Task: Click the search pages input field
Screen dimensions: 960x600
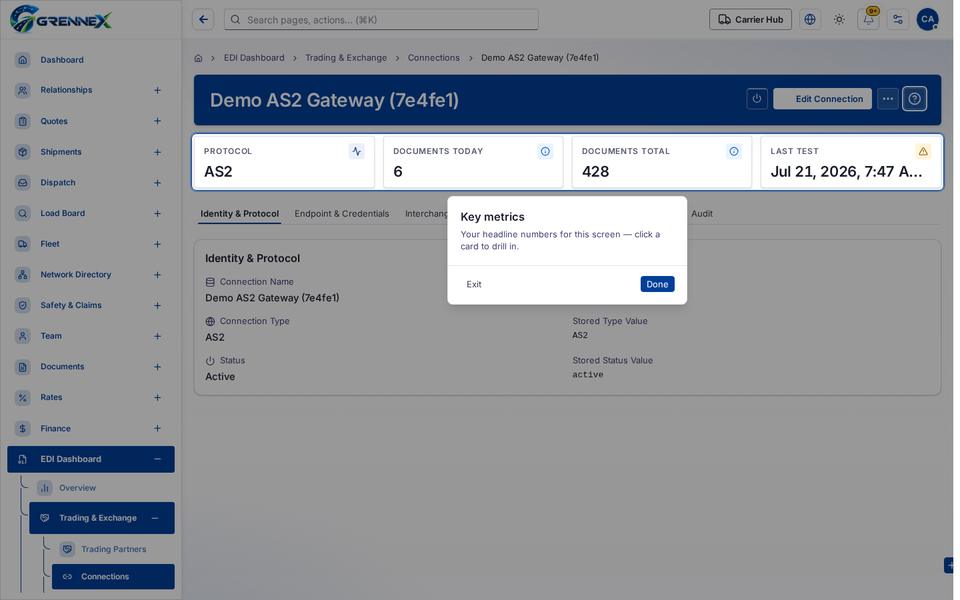Action: (381, 20)
